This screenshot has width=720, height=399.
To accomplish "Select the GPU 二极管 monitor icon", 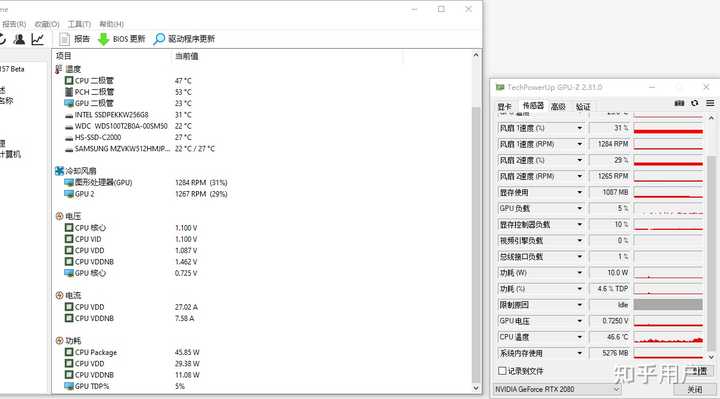I will tap(69, 103).
